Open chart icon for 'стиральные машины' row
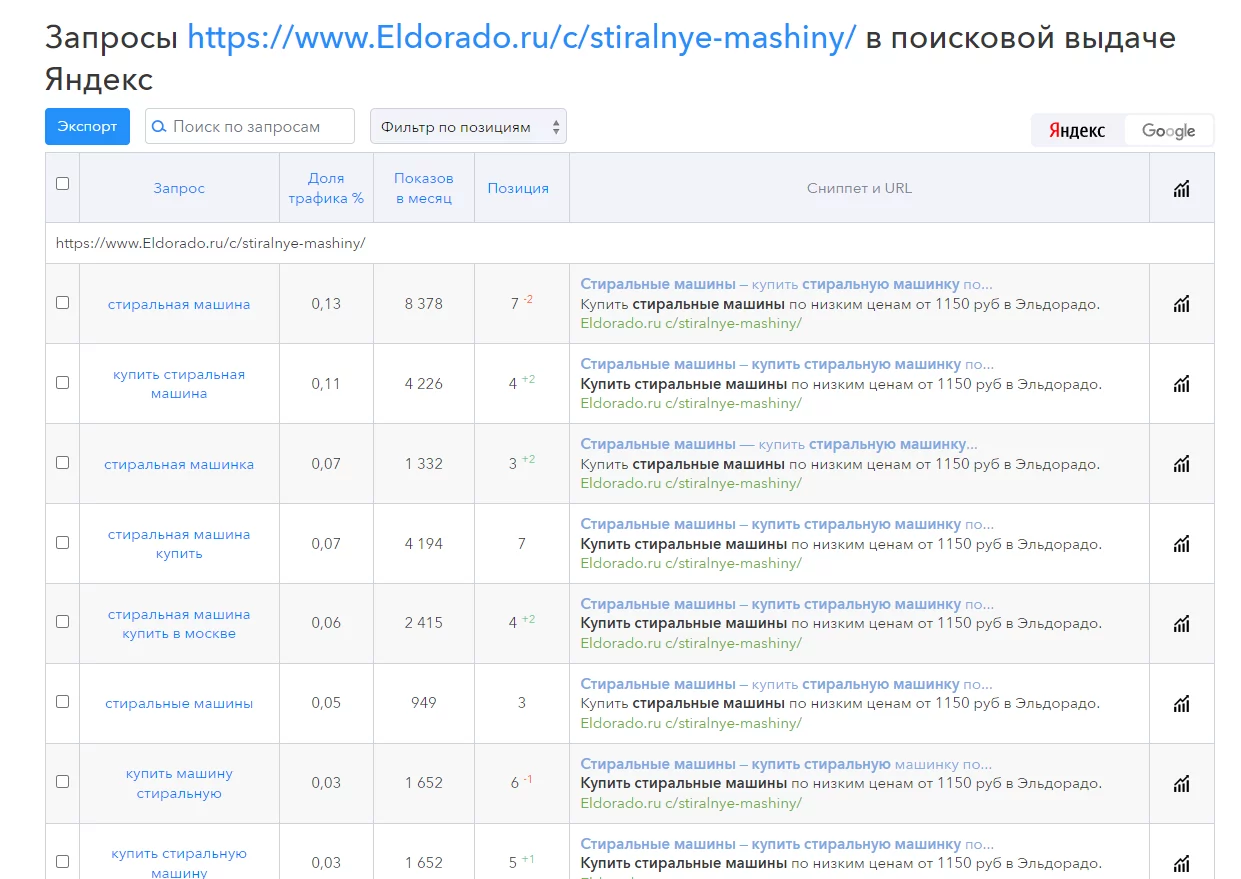 pos(1181,703)
